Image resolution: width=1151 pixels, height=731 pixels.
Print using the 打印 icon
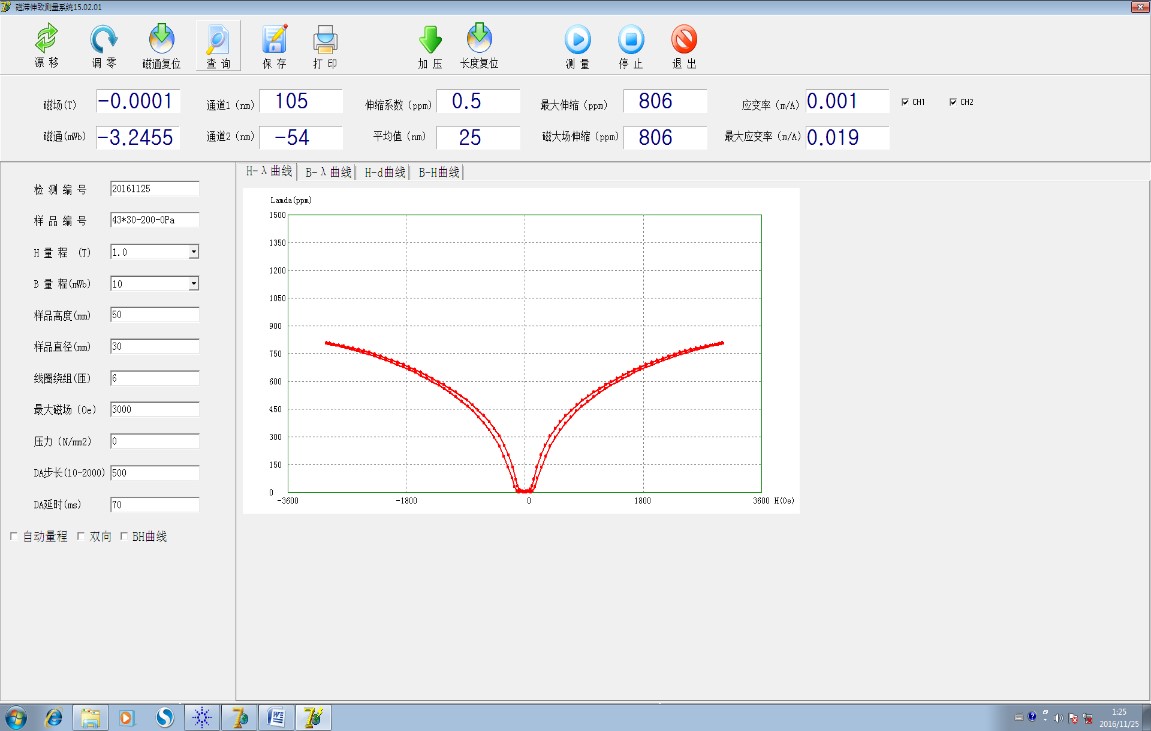(x=325, y=41)
